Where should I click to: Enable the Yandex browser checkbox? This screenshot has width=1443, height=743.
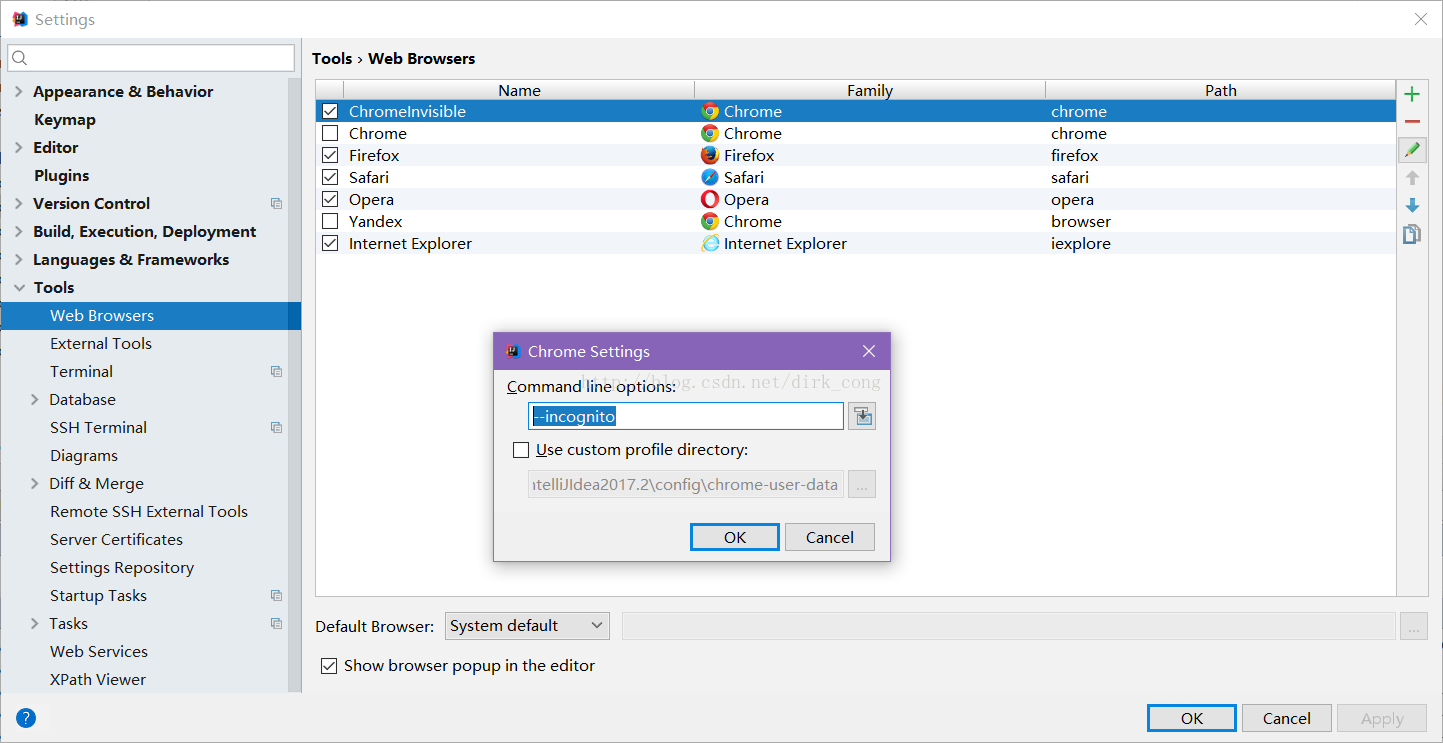[x=330, y=221]
